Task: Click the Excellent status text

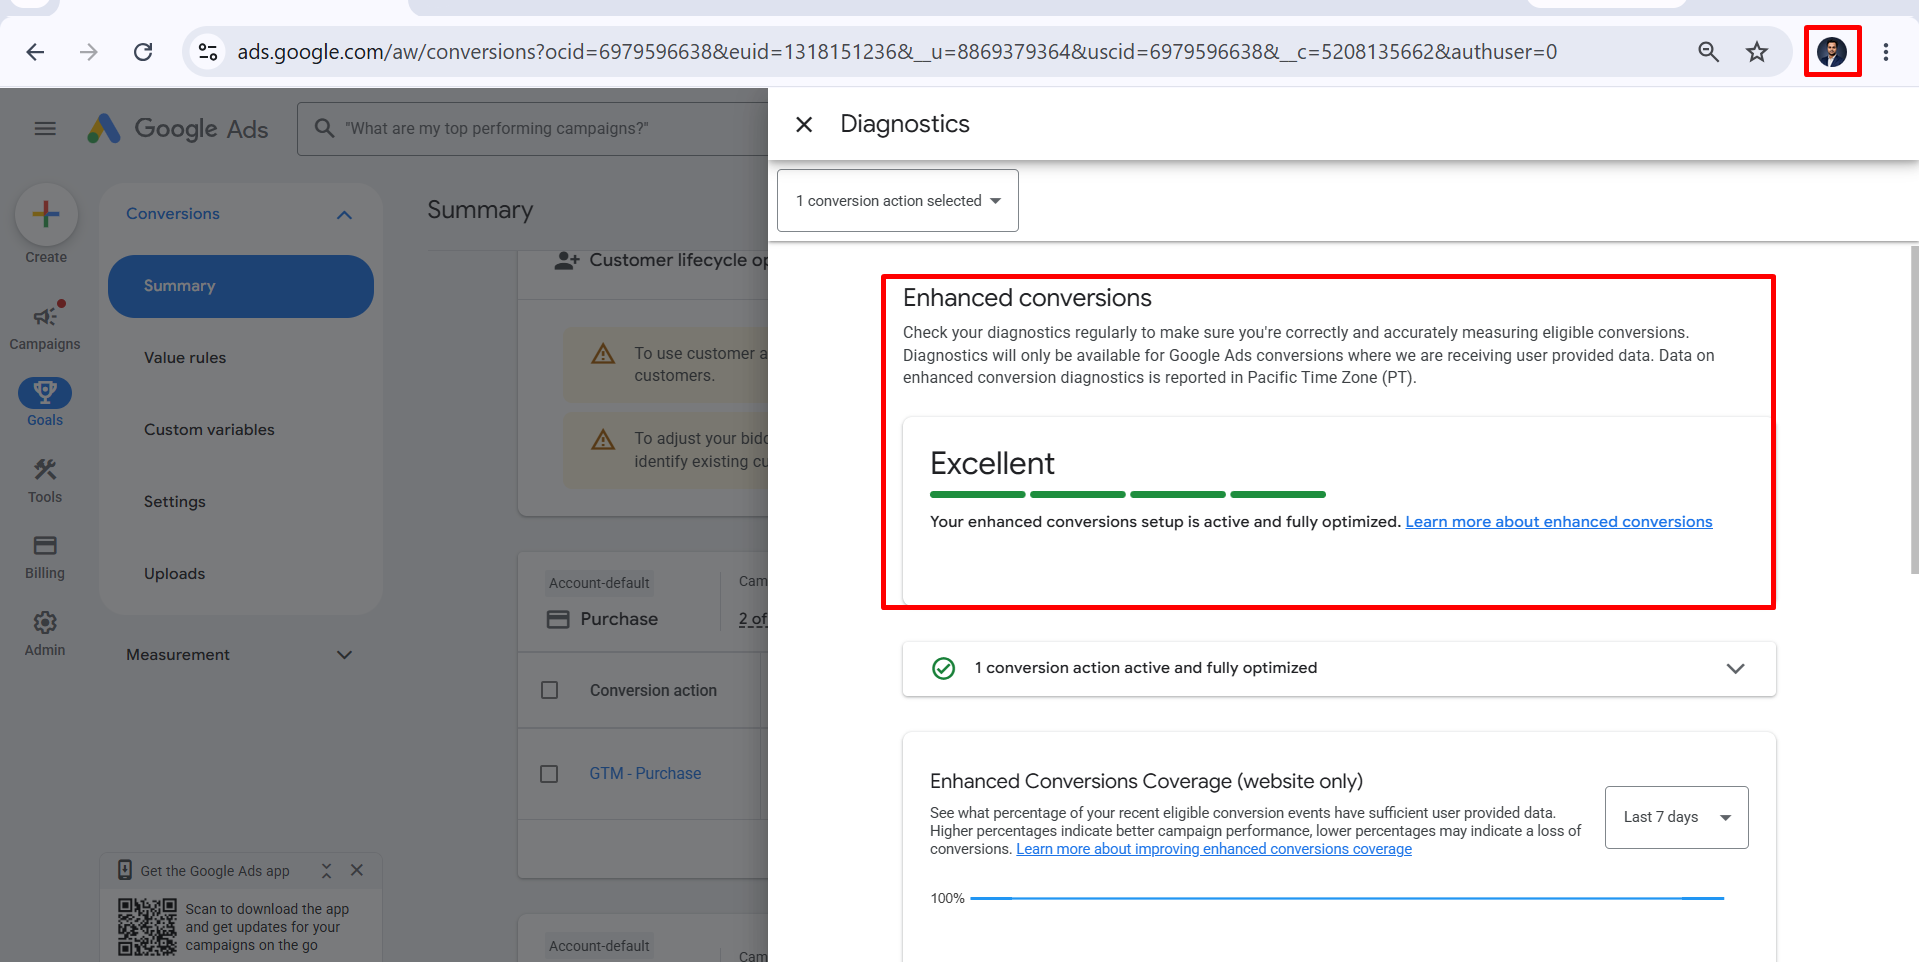Action: pyautogui.click(x=992, y=463)
